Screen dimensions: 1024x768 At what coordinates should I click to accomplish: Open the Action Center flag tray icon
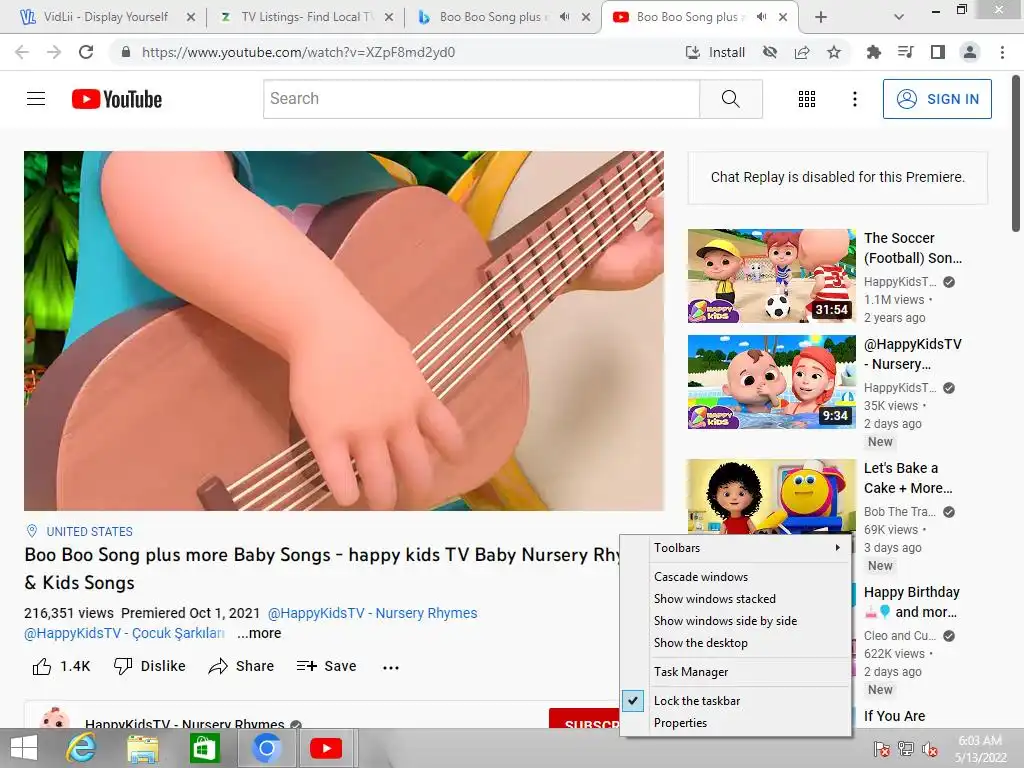pos(882,749)
